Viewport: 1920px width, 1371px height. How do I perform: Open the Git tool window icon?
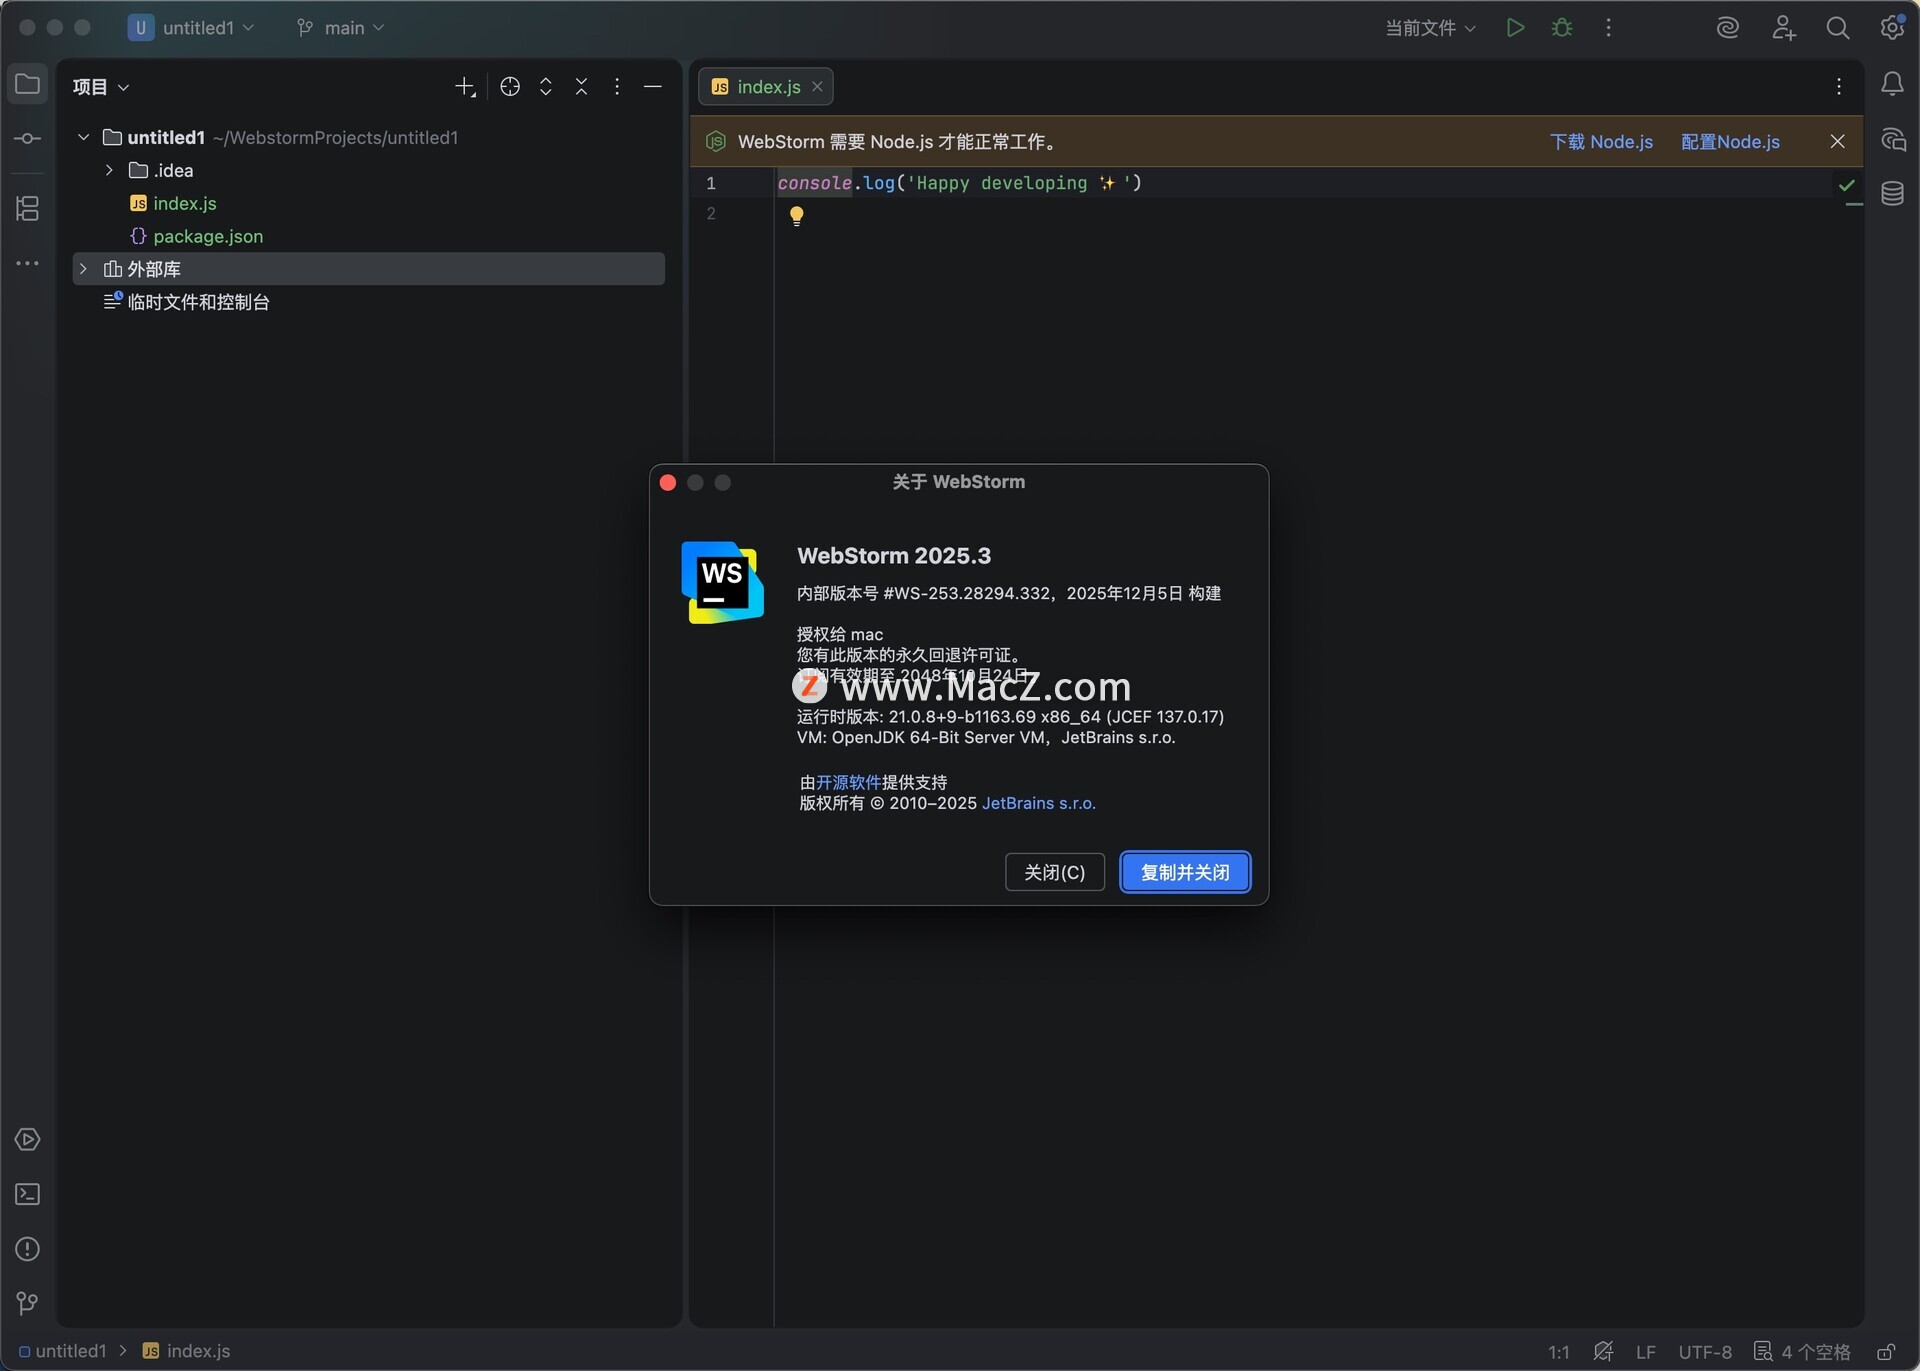click(x=27, y=1303)
